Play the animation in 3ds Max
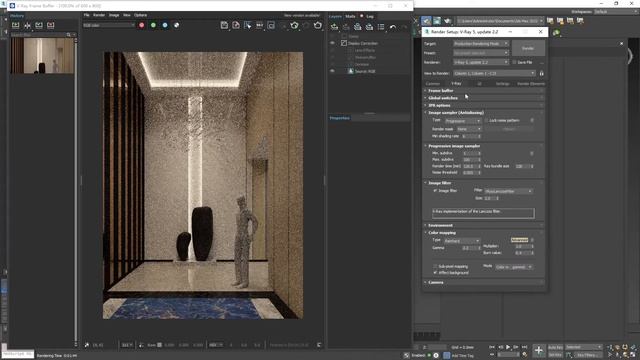 [508, 347]
